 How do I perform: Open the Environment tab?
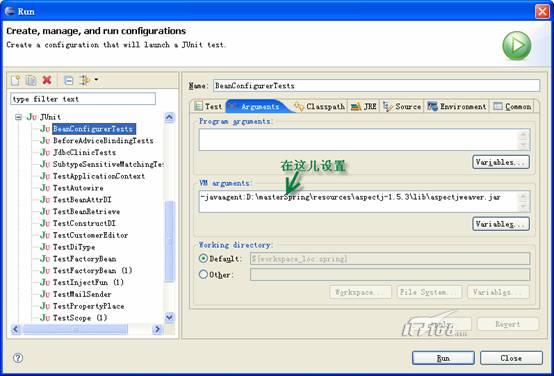coord(457,106)
